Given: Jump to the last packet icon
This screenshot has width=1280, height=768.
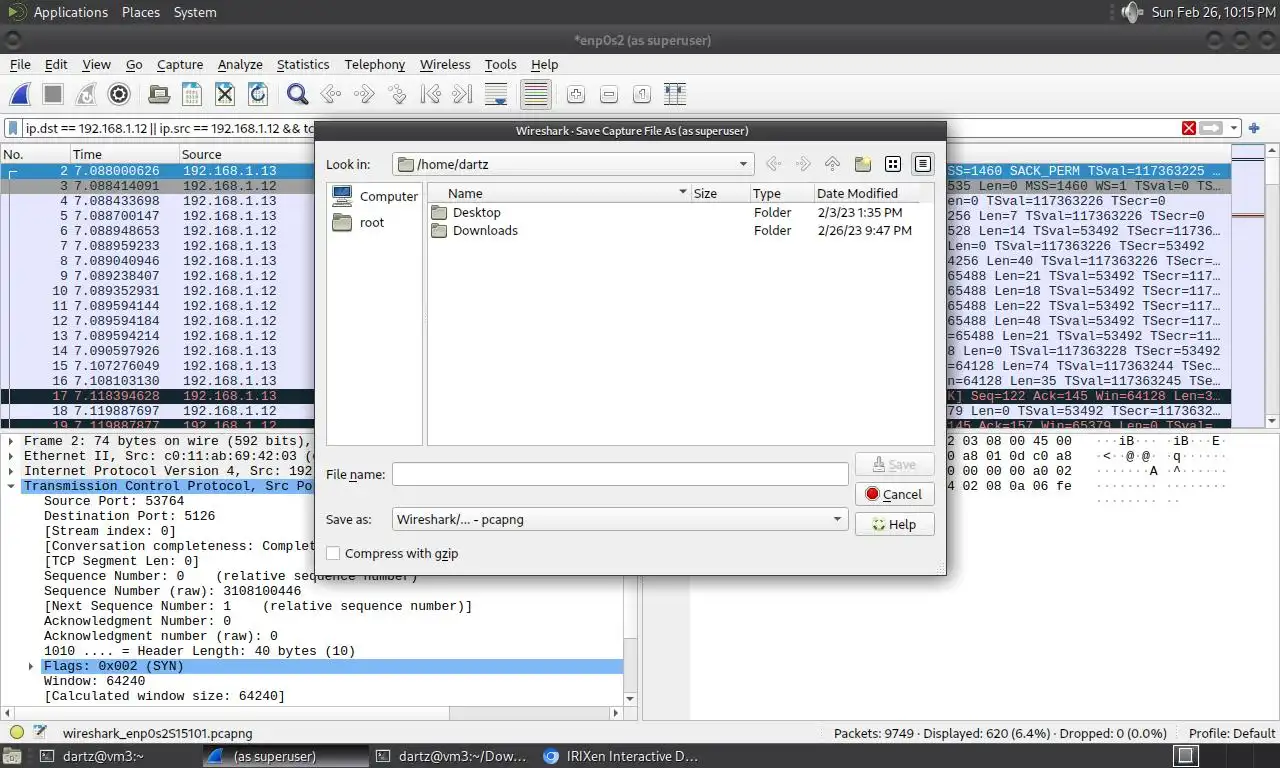Looking at the screenshot, I should 462,94.
